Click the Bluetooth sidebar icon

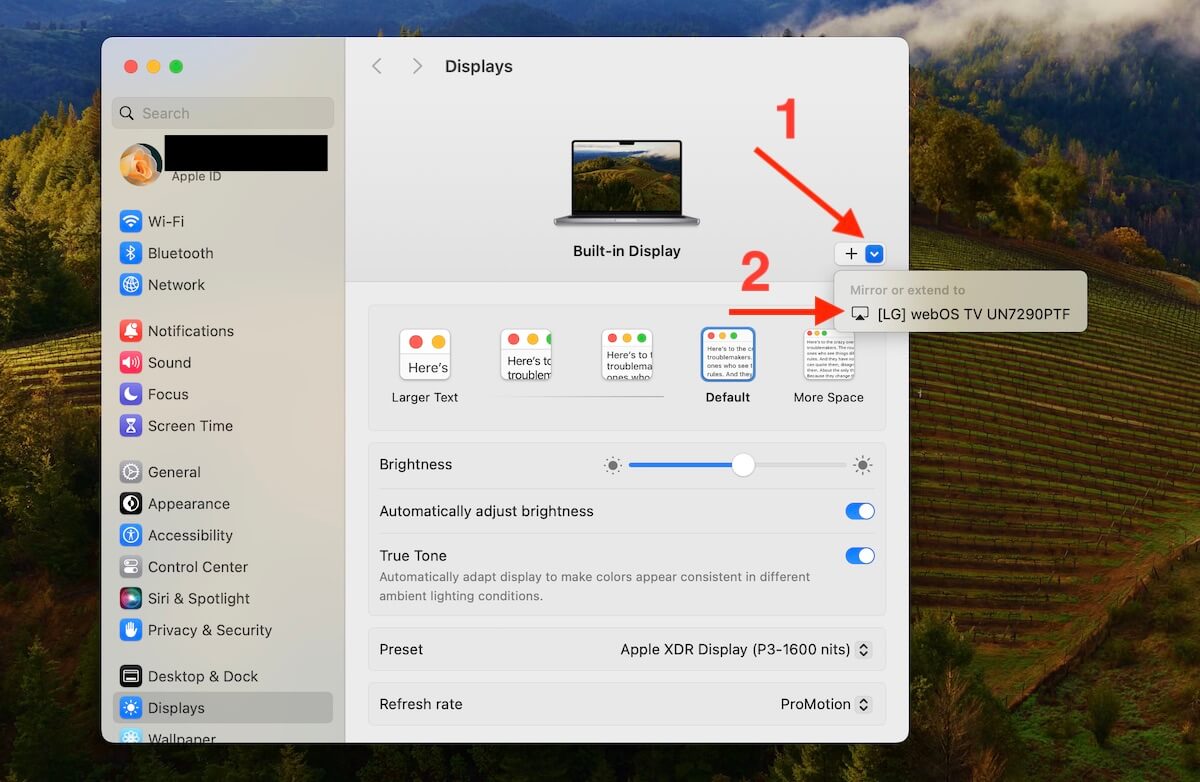tap(131, 253)
